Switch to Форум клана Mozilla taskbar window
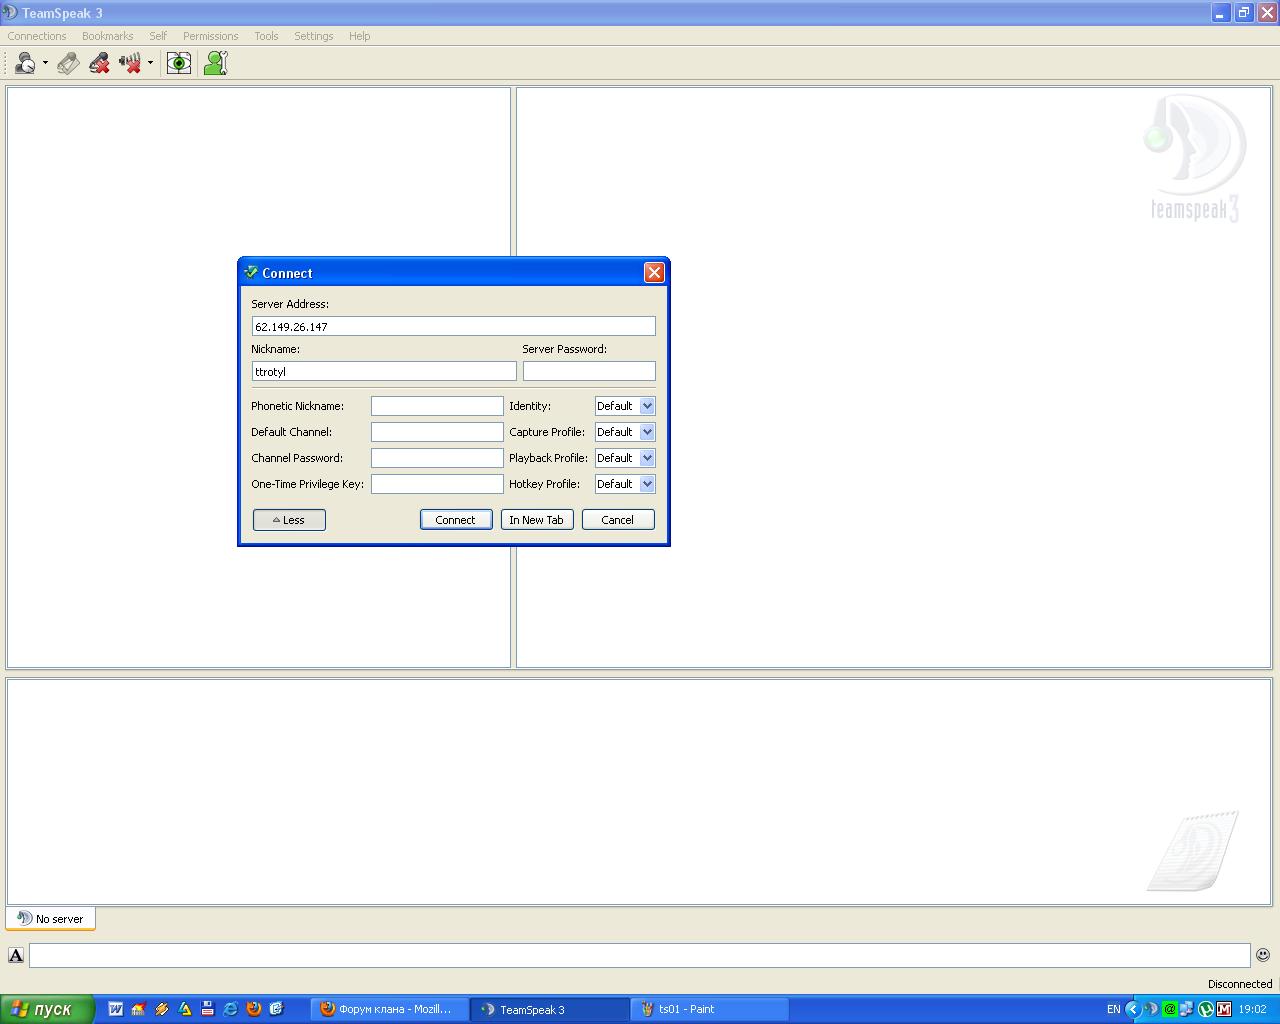Image resolution: width=1280 pixels, height=1024 pixels. coord(389,1009)
